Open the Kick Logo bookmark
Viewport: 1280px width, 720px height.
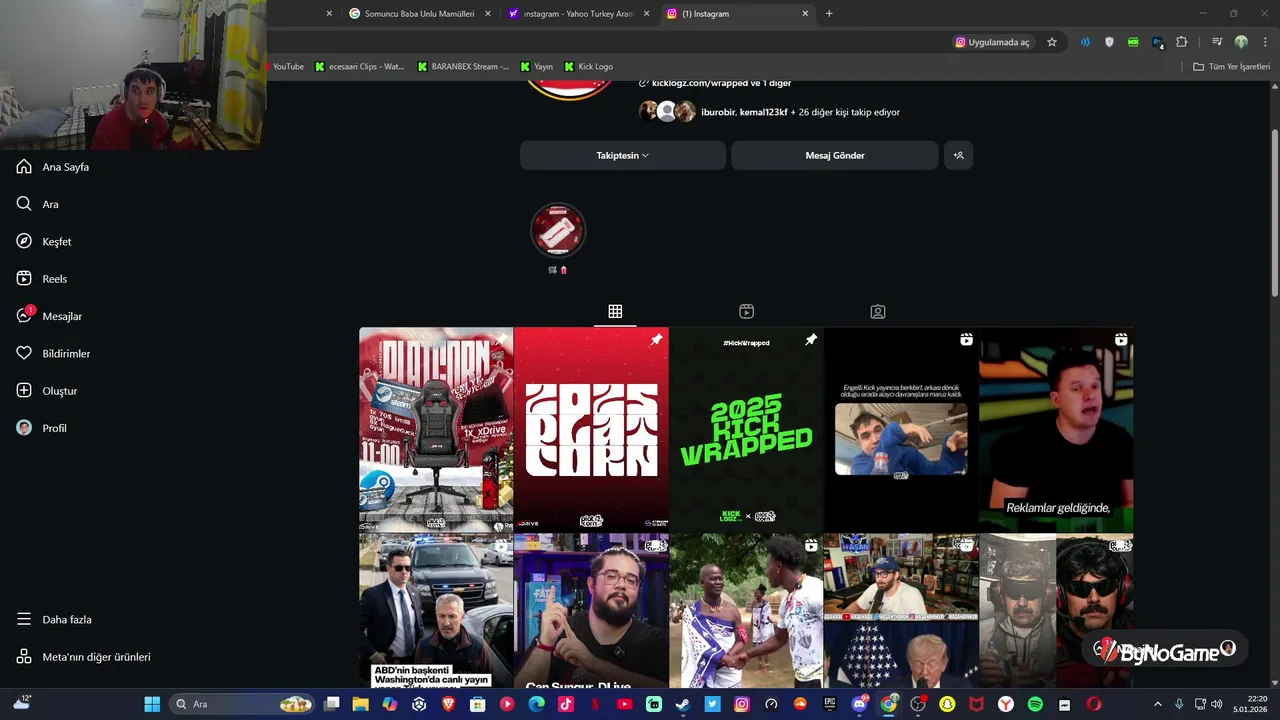589,67
